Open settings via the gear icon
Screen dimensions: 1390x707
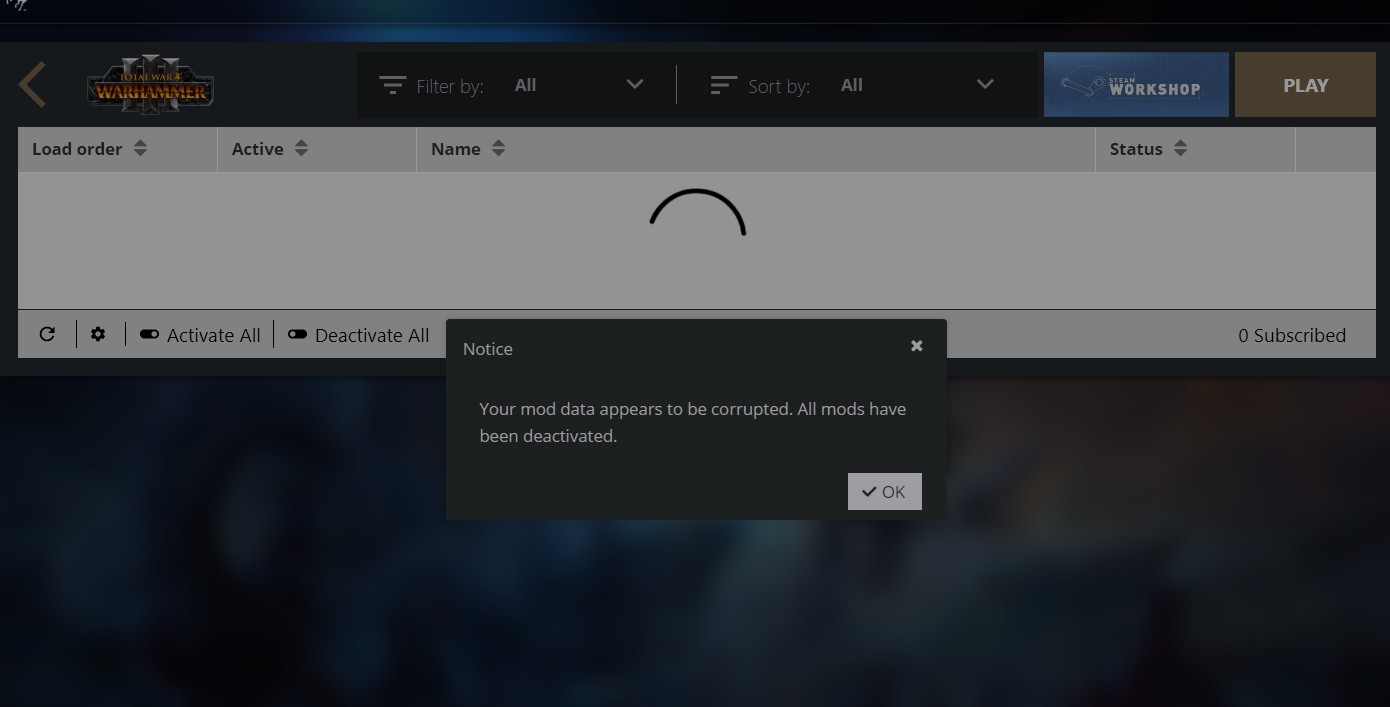coord(98,335)
